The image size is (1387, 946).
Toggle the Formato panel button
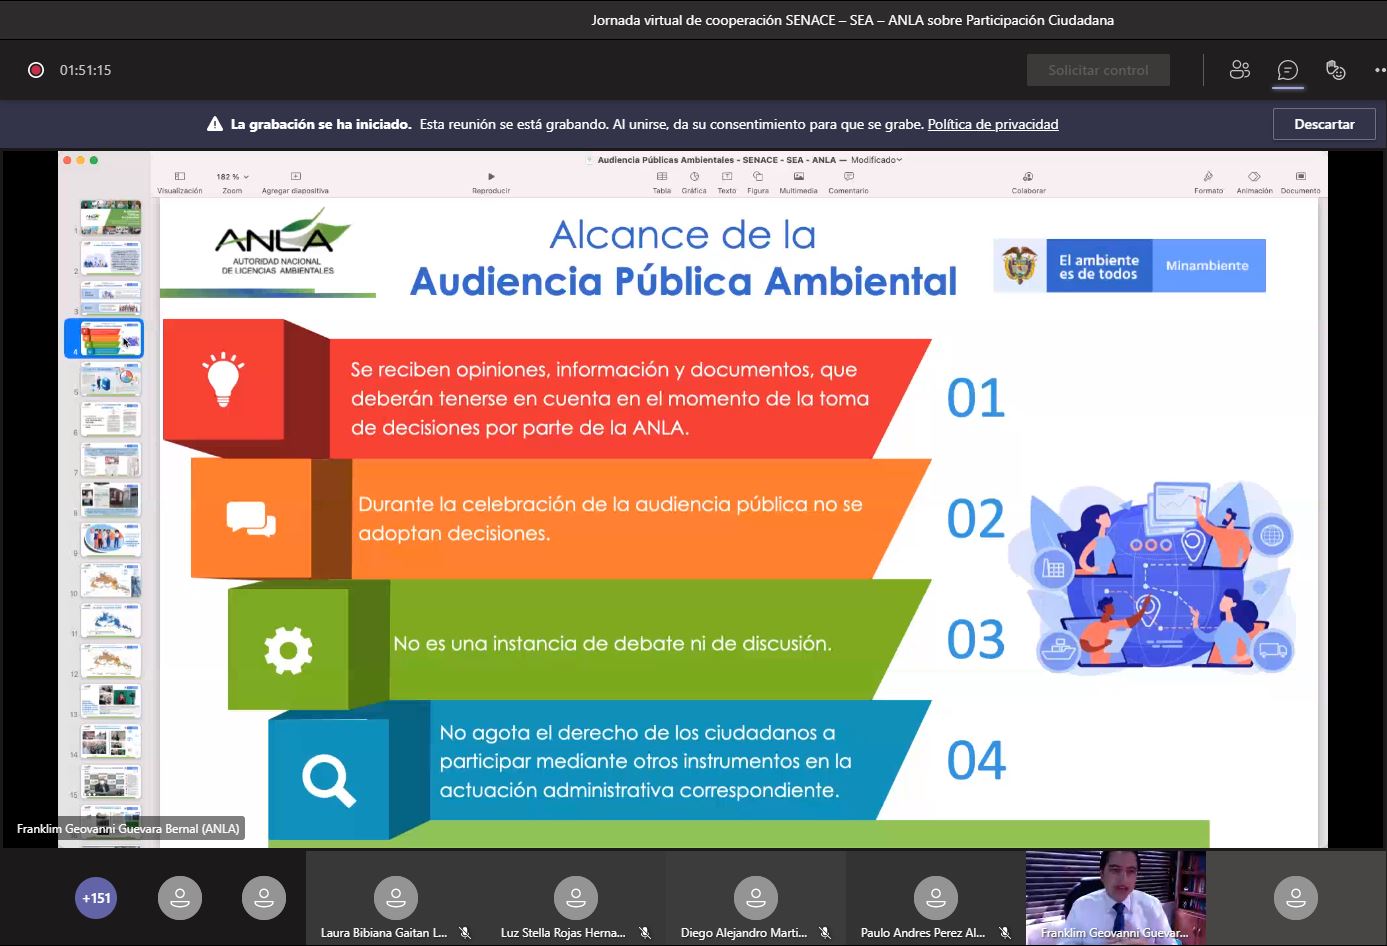tap(1208, 177)
